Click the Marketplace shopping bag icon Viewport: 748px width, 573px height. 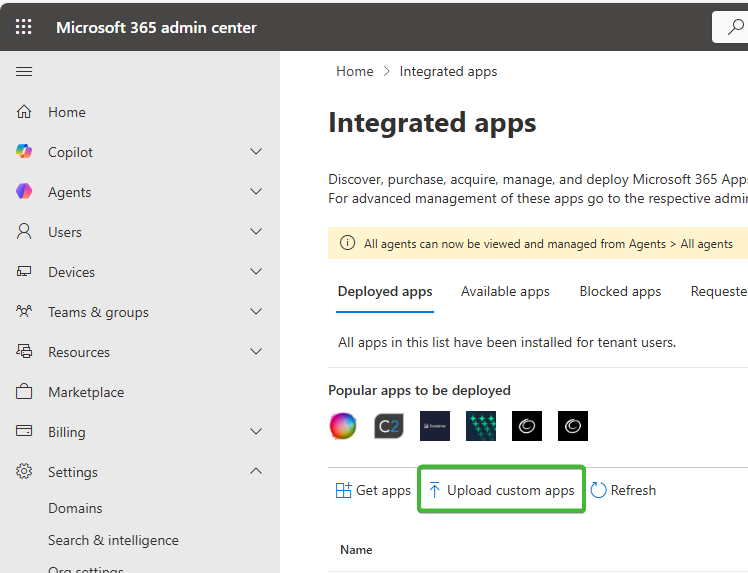coord(25,392)
